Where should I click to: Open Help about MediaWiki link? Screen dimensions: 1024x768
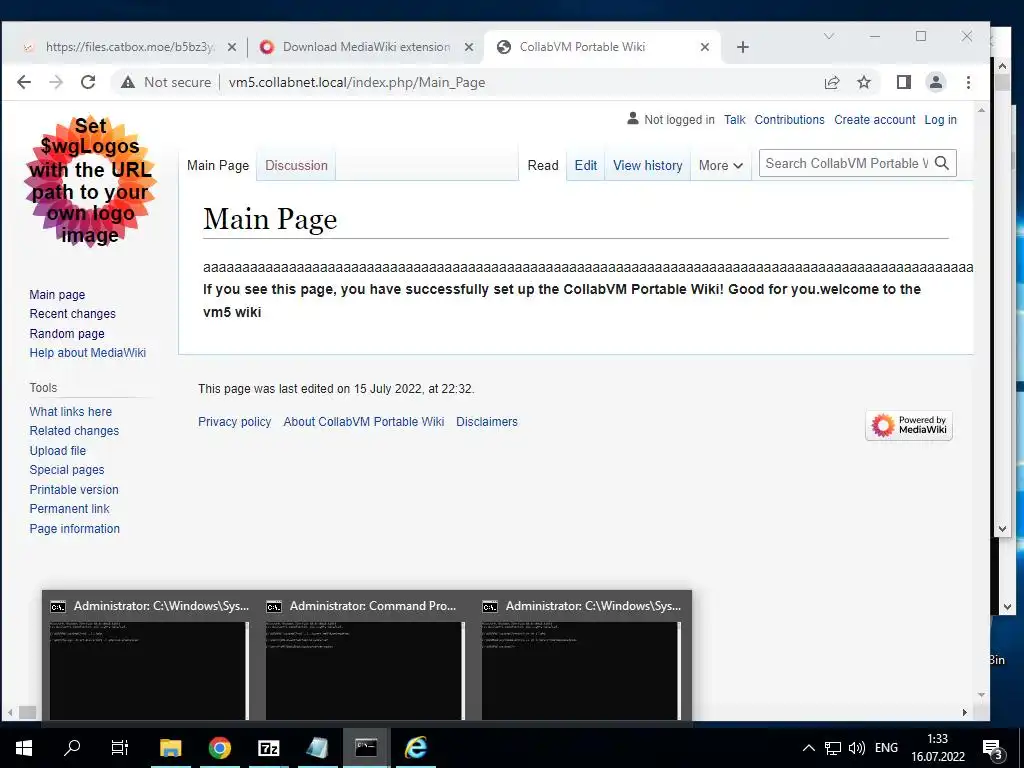[x=88, y=353]
